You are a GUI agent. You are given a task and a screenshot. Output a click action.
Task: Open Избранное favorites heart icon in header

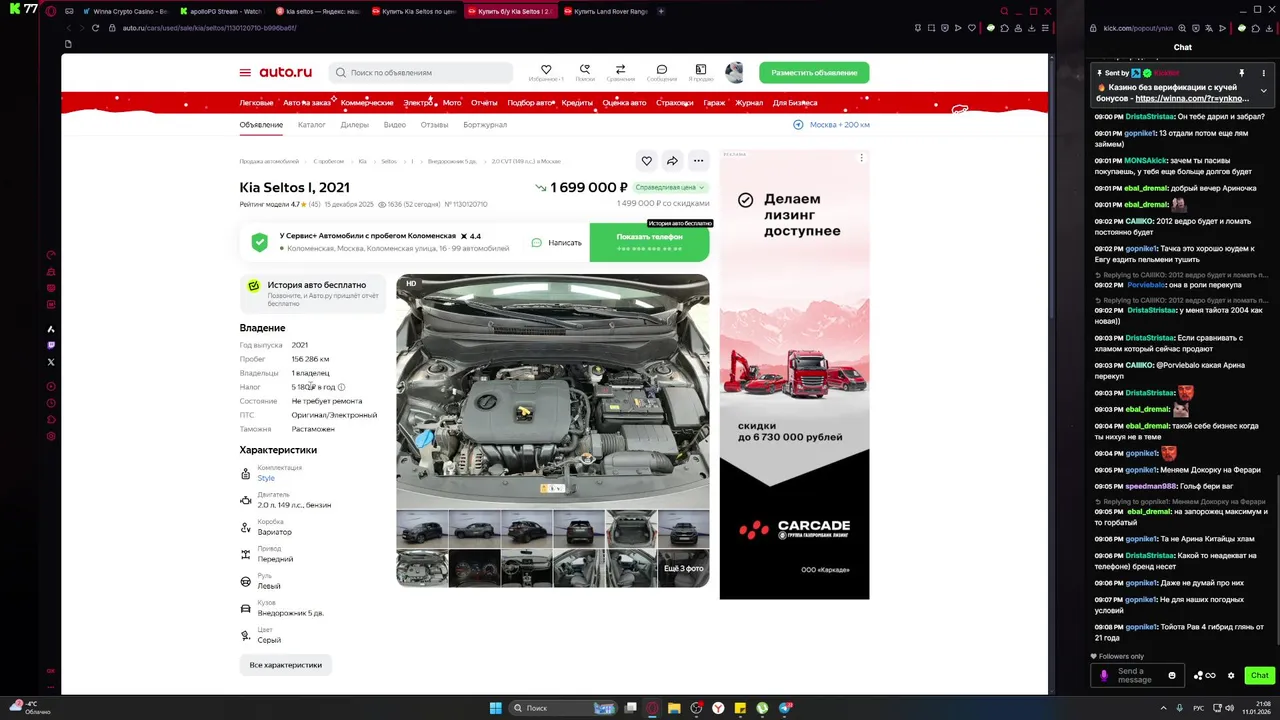tap(546, 72)
